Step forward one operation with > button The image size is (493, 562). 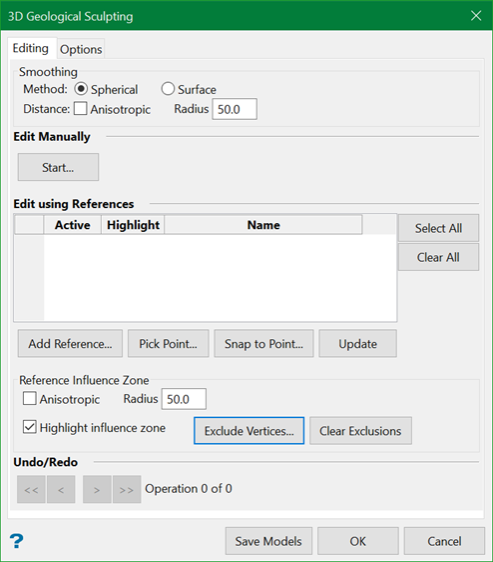pos(97,489)
